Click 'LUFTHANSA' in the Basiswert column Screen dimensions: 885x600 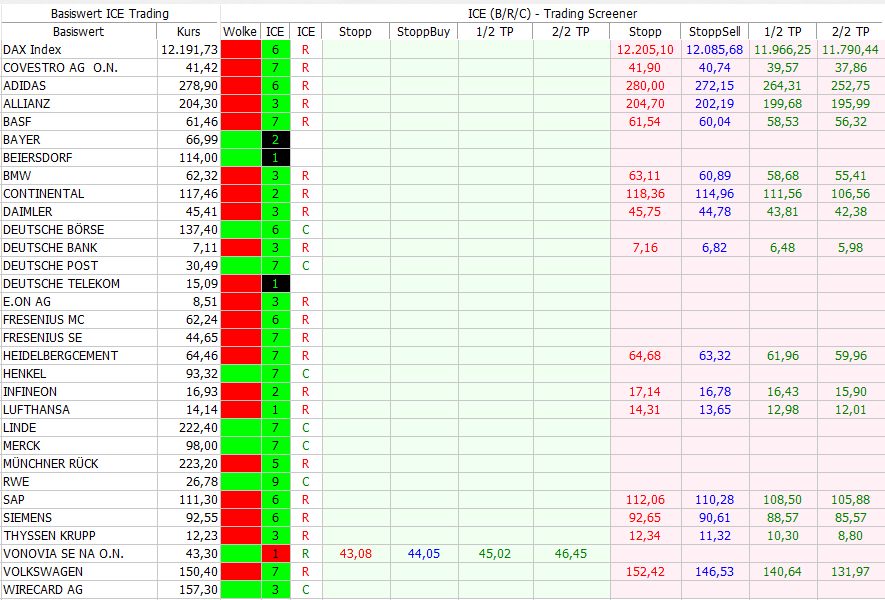click(36, 410)
